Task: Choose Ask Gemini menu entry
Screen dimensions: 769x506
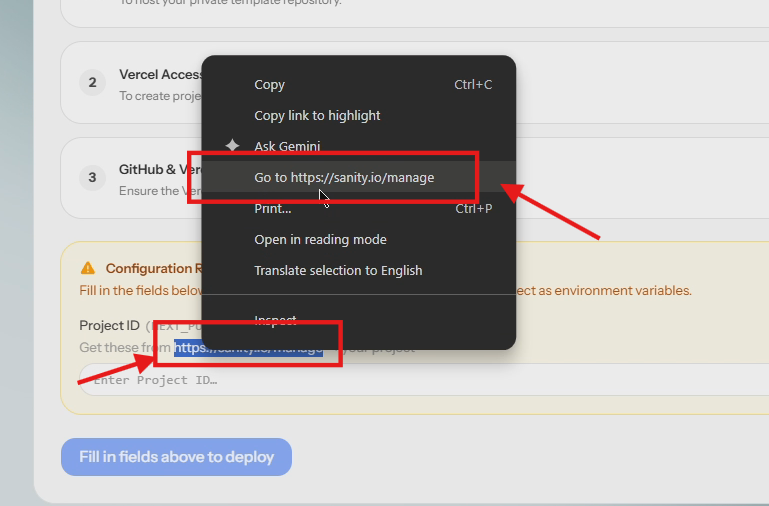Action: click(x=359, y=146)
